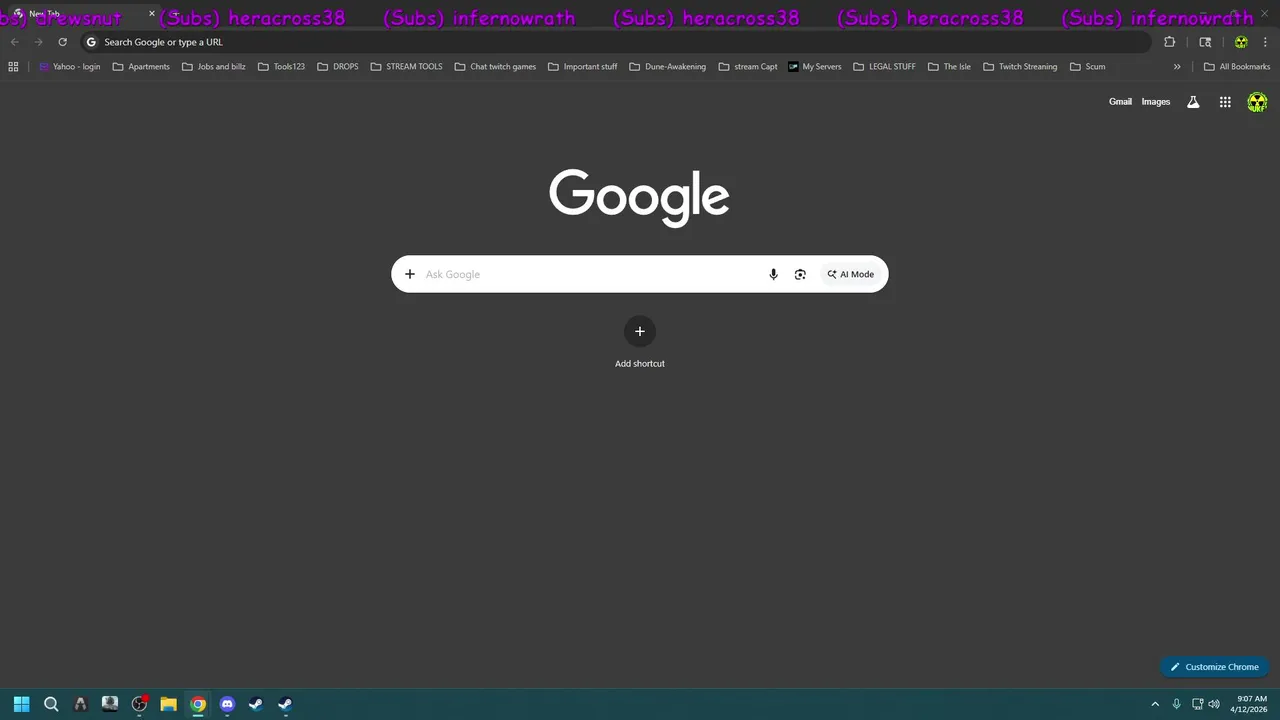The image size is (1280, 720).
Task: Open the LEGAL STUFF bookmark folder
Action: (x=884, y=67)
